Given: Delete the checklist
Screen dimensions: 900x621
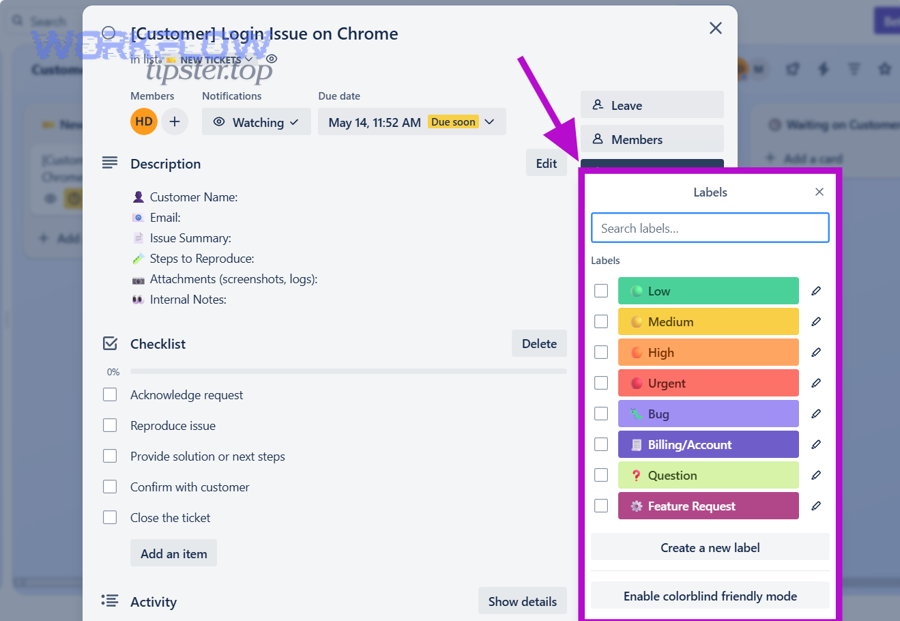Looking at the screenshot, I should click(539, 343).
